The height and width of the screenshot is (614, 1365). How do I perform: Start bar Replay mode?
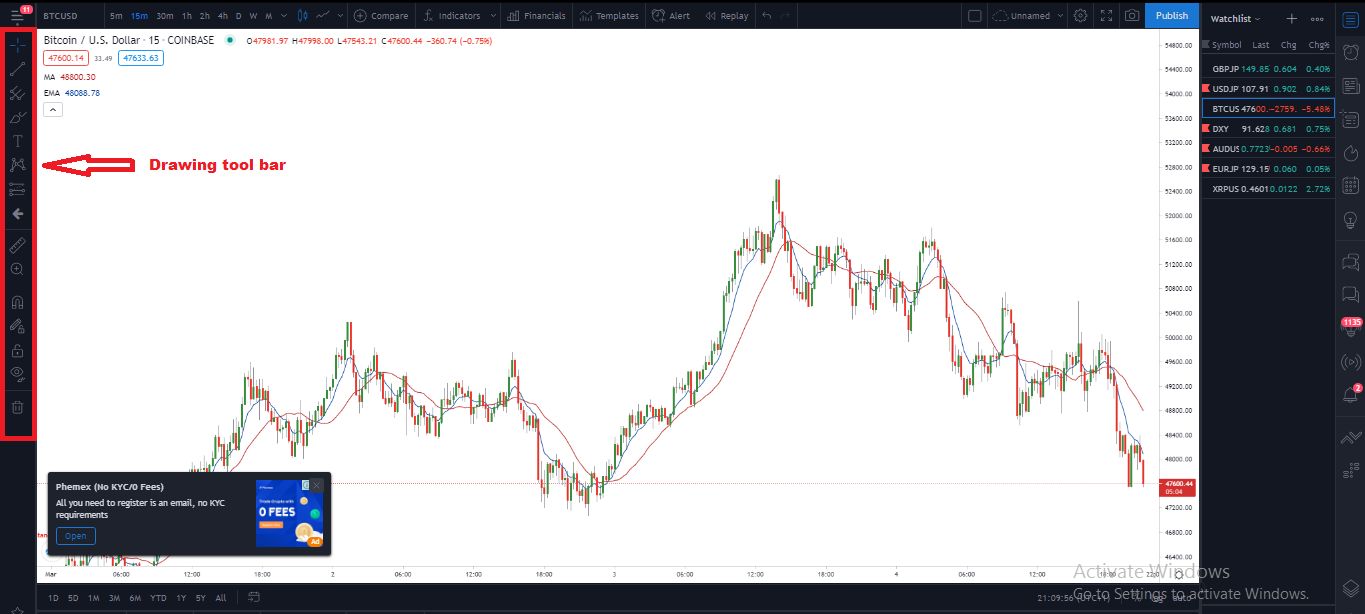coord(727,16)
